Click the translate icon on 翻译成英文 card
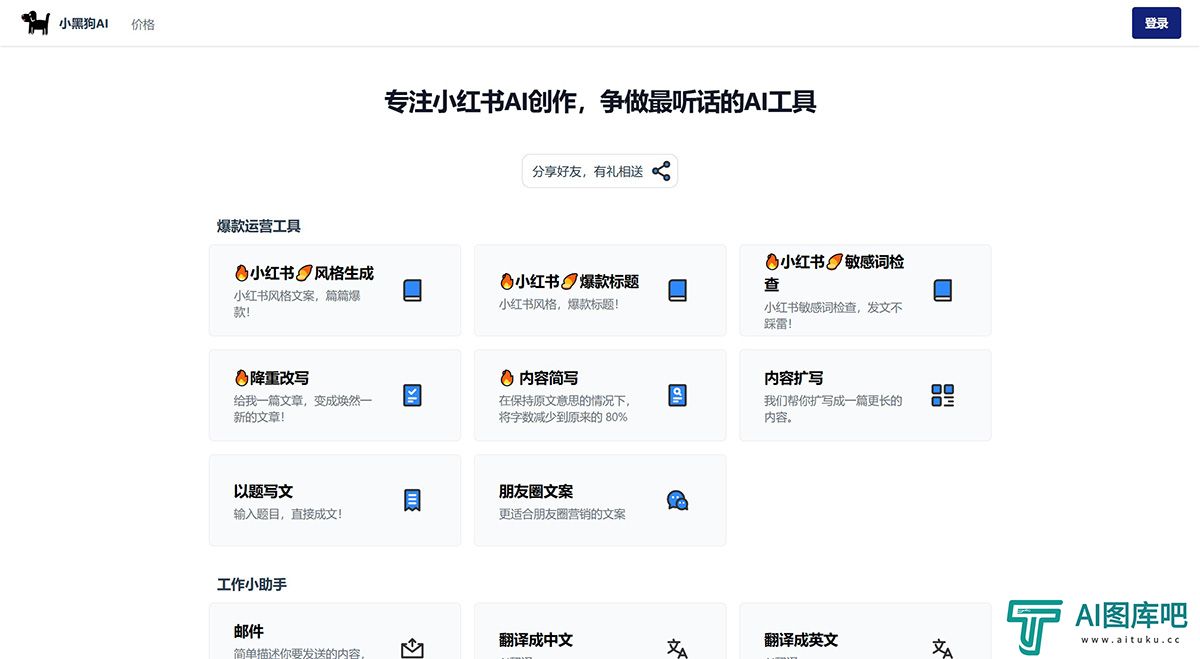The image size is (1200, 659). point(942,649)
